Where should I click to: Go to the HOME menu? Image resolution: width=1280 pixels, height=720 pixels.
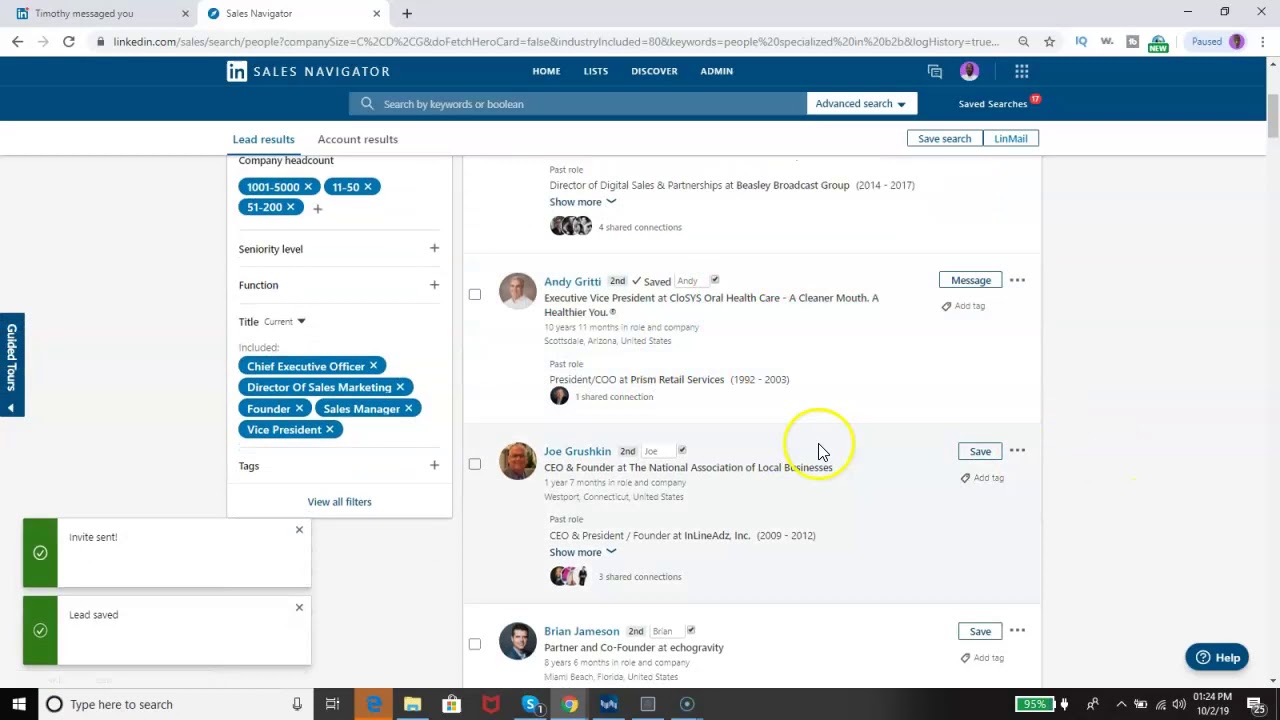point(546,71)
